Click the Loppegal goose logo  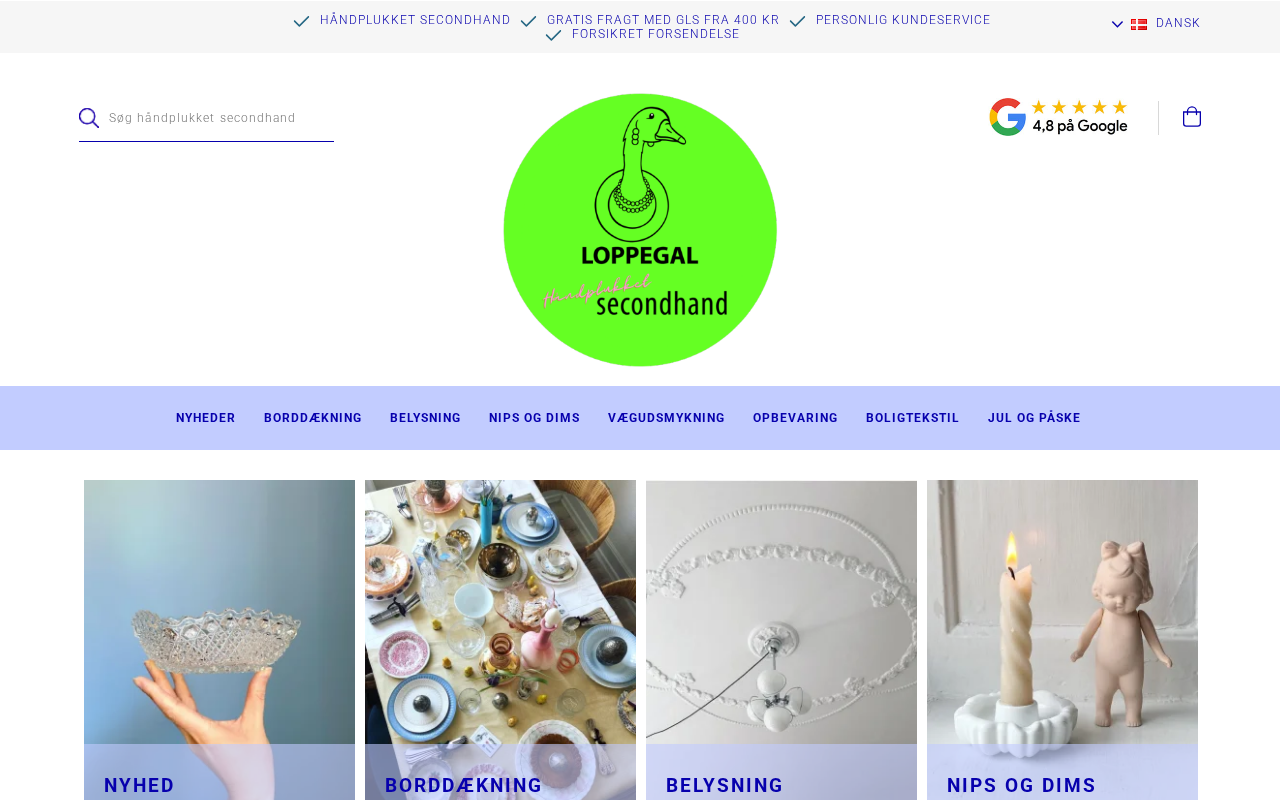pyautogui.click(x=640, y=230)
